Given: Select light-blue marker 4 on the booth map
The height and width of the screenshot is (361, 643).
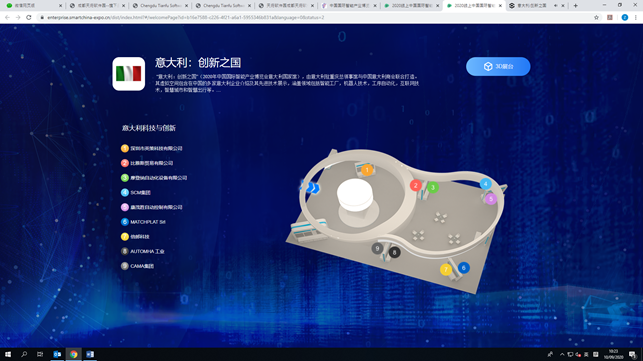Looking at the screenshot, I should click(486, 184).
